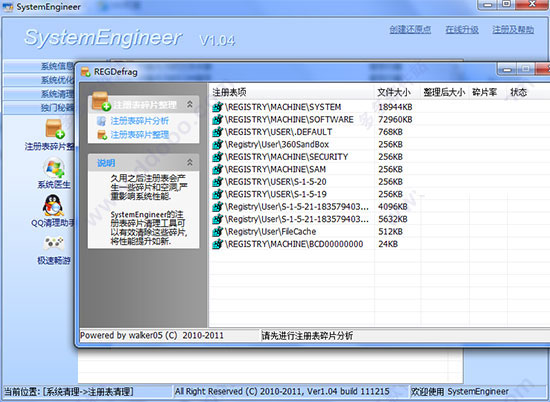The height and width of the screenshot is (402, 550).
Task: Sort by 整理后大小 column header
Action: (444, 92)
